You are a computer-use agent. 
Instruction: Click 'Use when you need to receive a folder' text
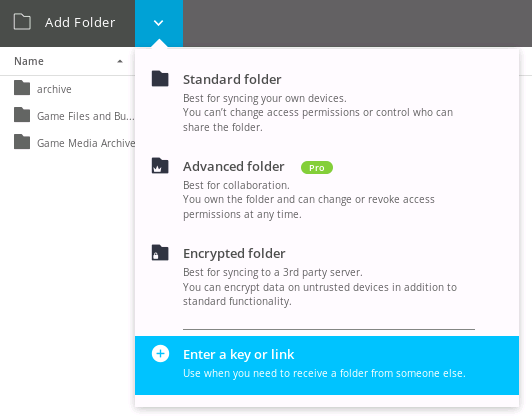click(x=324, y=373)
